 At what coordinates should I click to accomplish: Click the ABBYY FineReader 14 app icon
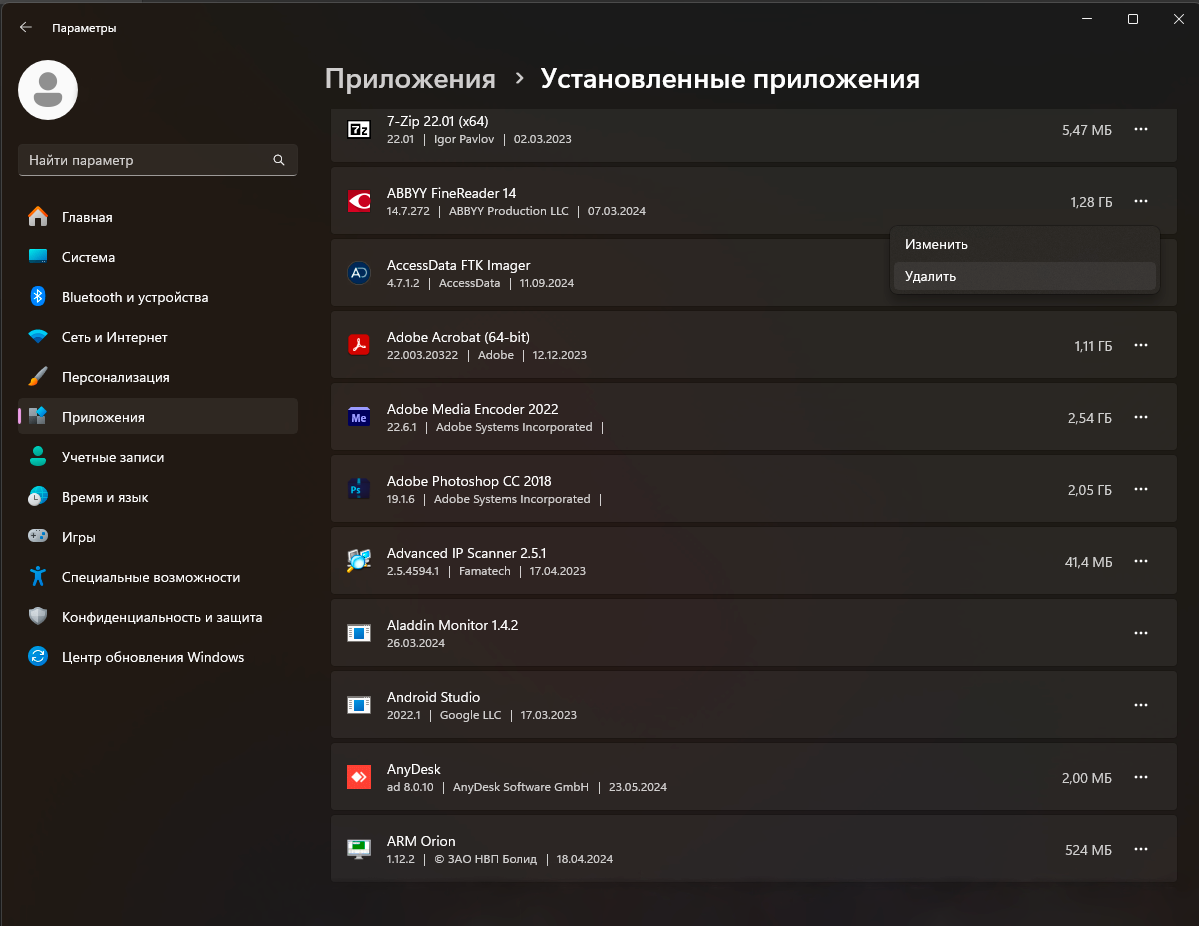pyautogui.click(x=359, y=201)
